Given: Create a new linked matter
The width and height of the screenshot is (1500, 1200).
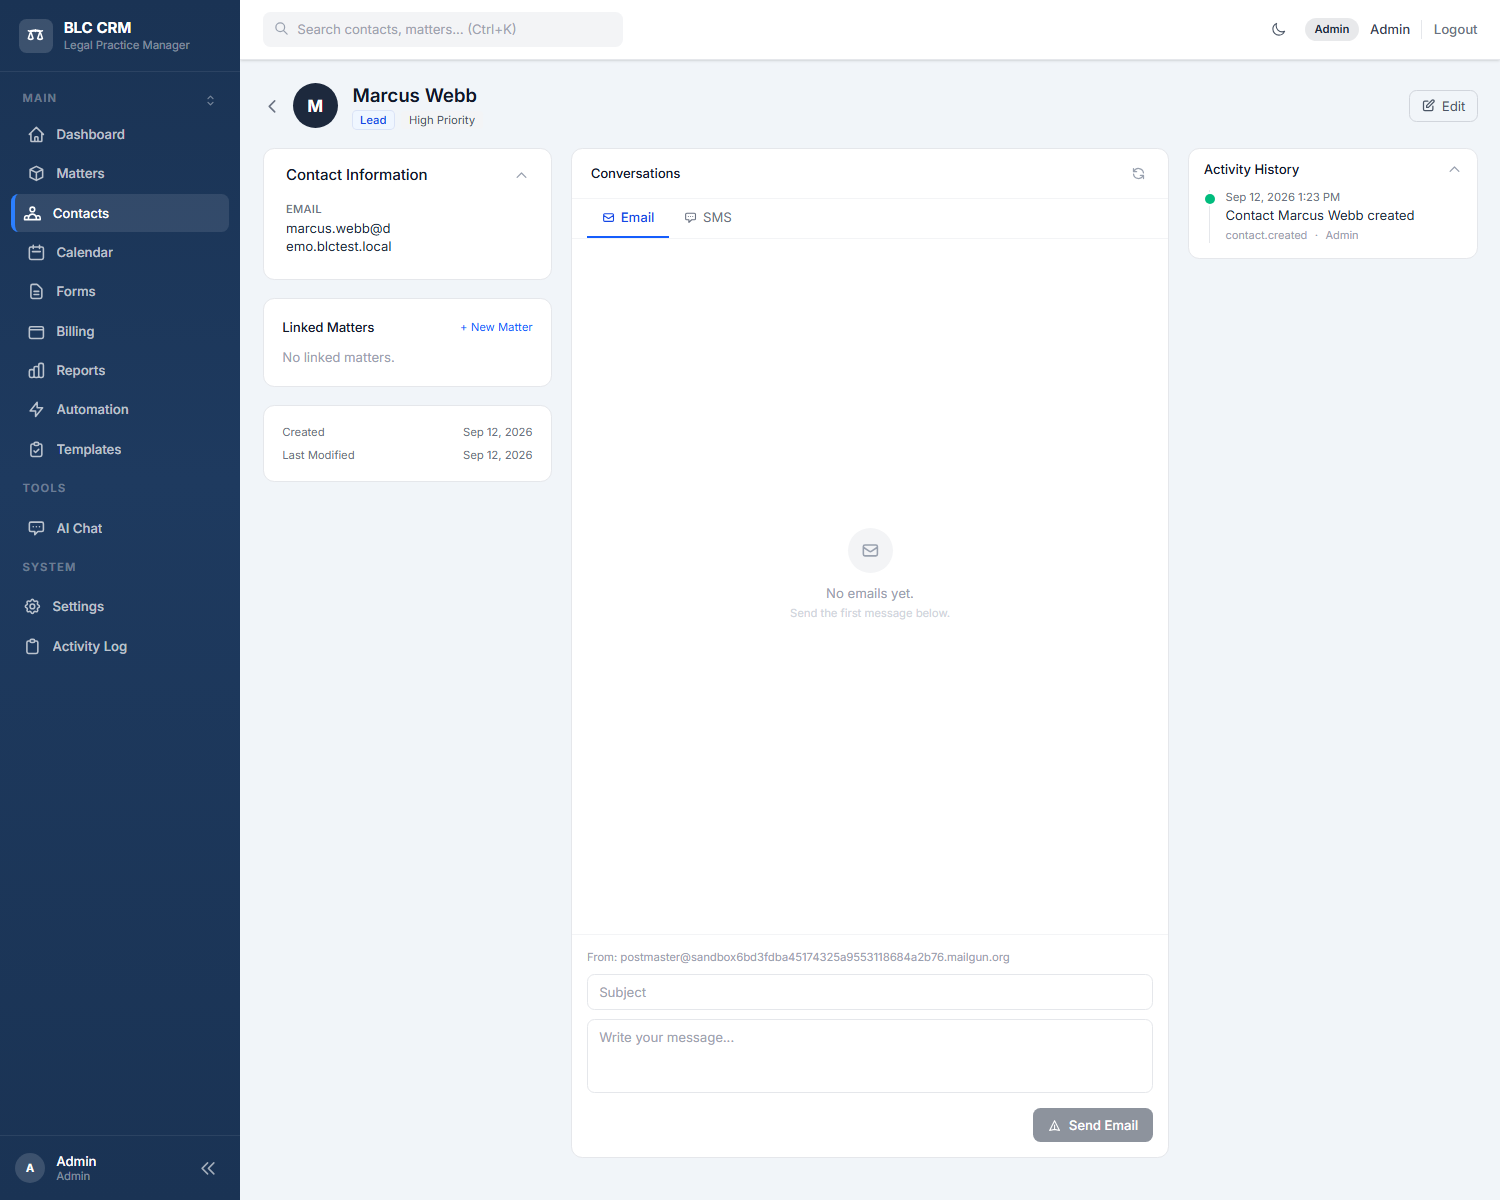Looking at the screenshot, I should click(496, 327).
